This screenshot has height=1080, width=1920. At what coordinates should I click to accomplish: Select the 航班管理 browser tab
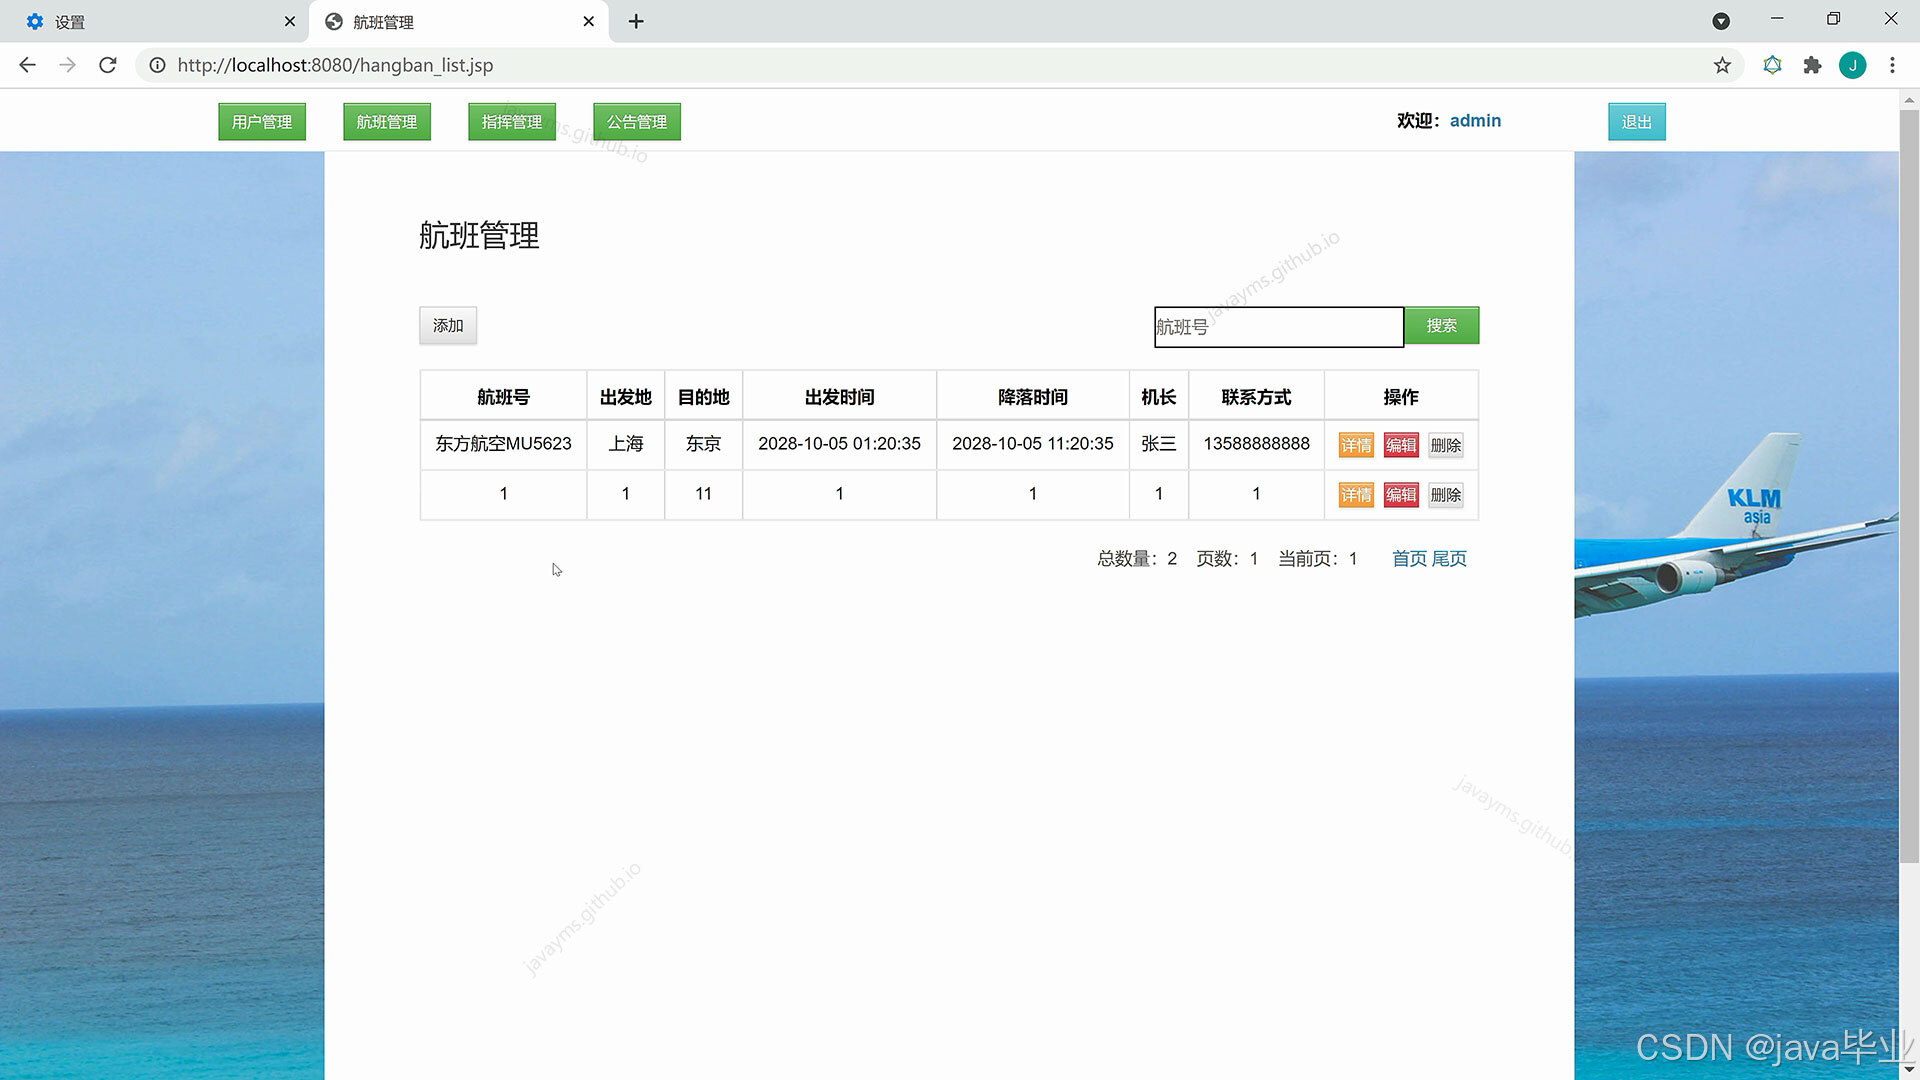pos(459,21)
